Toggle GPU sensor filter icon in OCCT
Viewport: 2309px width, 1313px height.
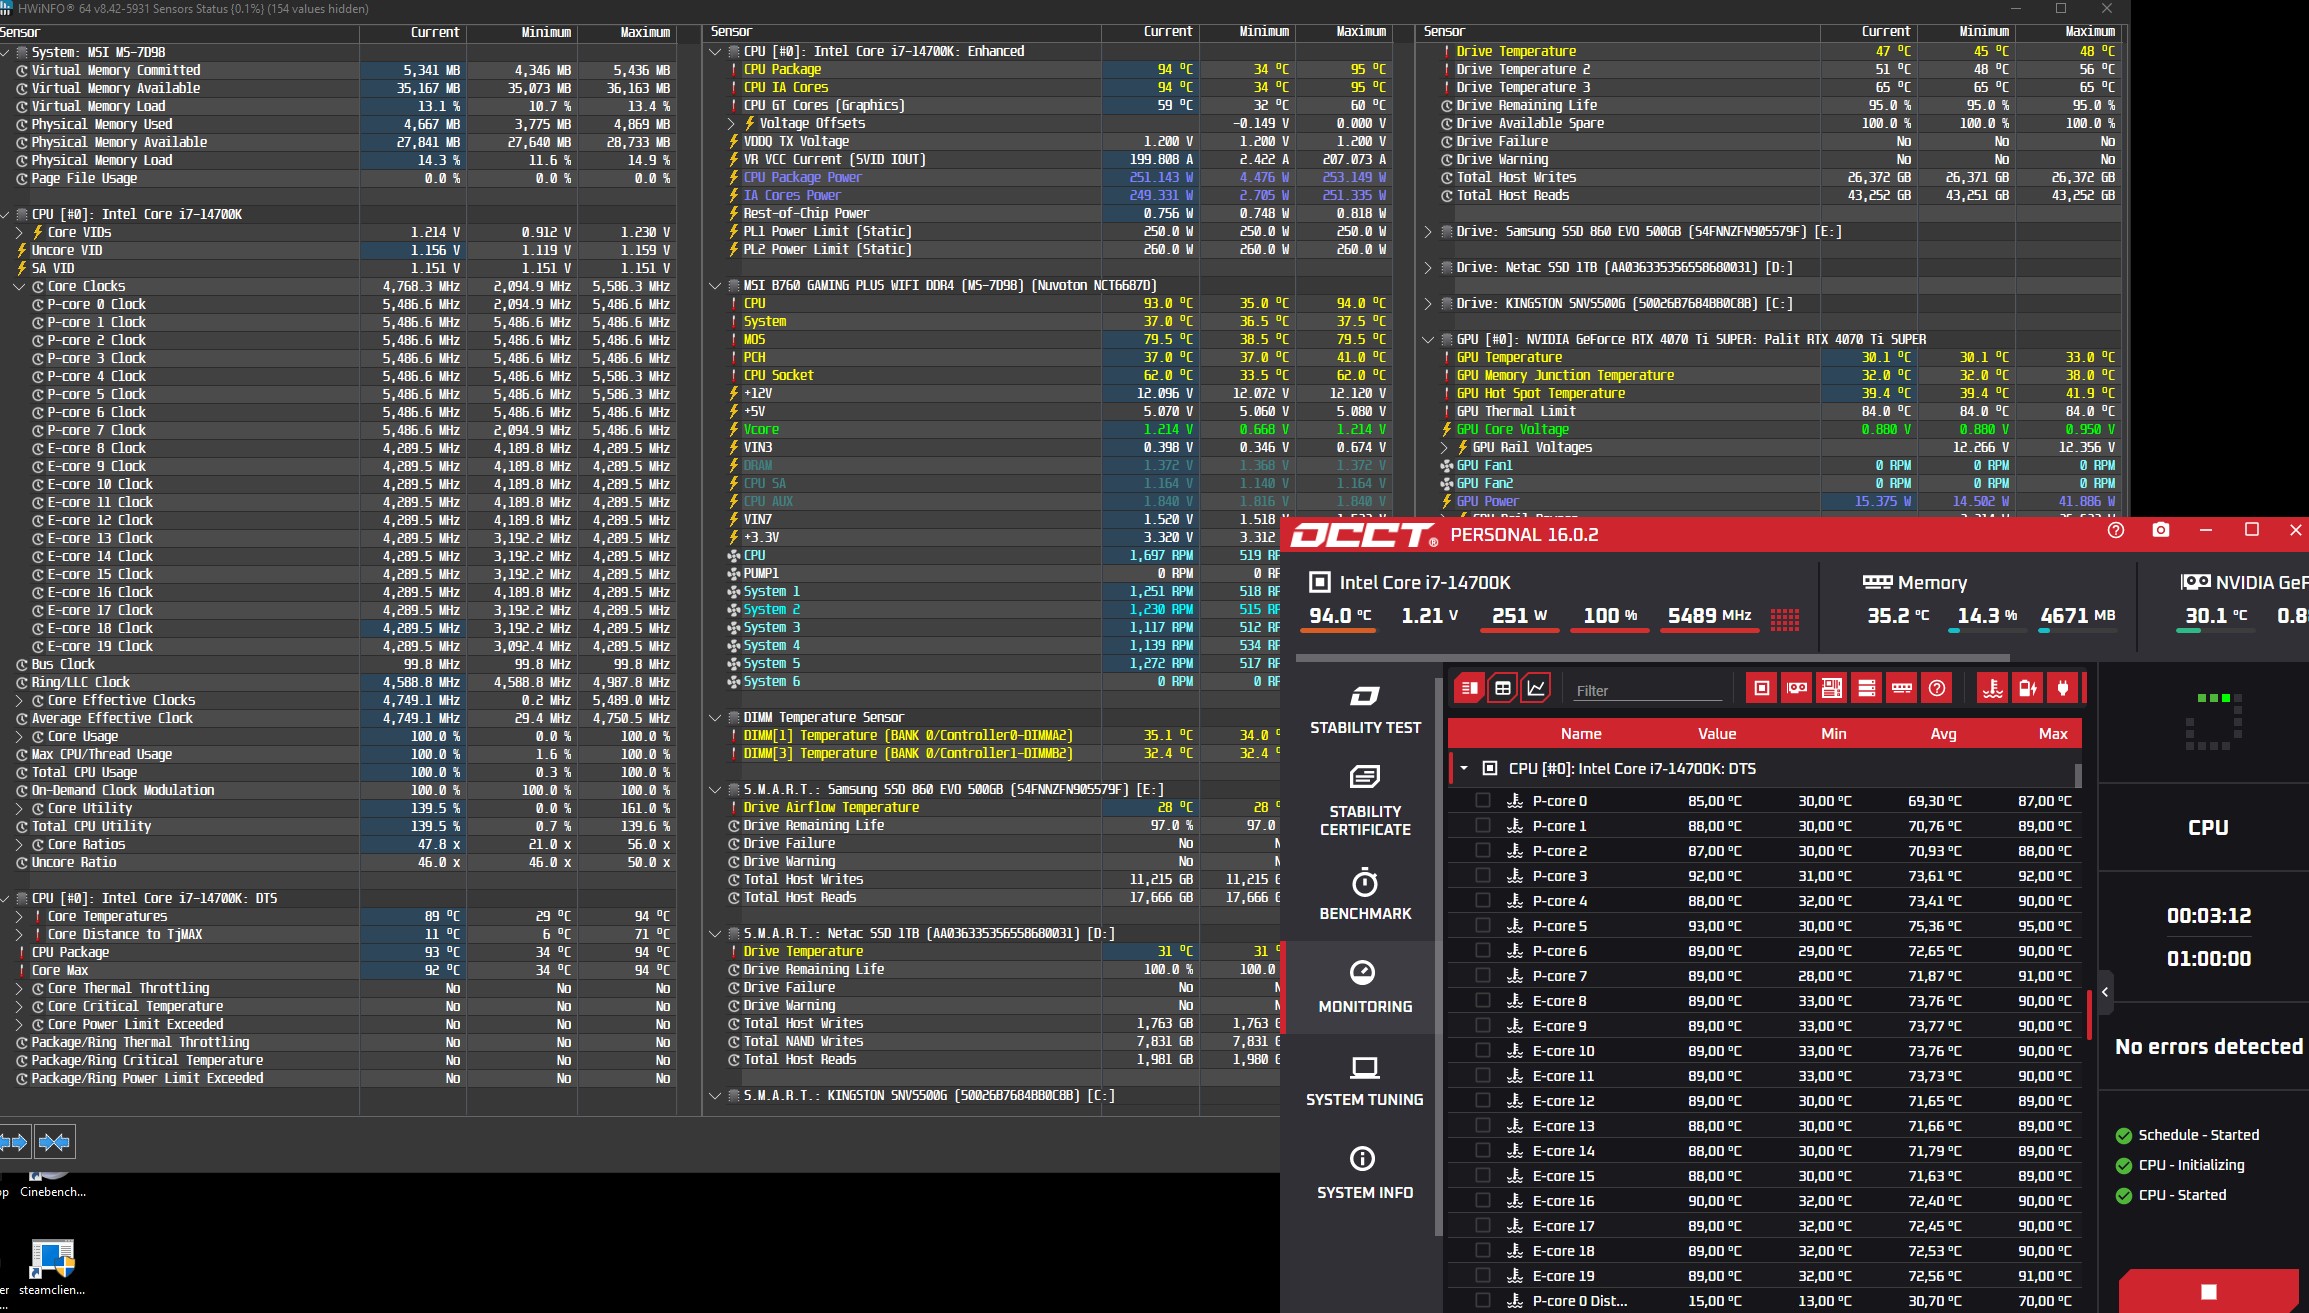pos(1797,688)
